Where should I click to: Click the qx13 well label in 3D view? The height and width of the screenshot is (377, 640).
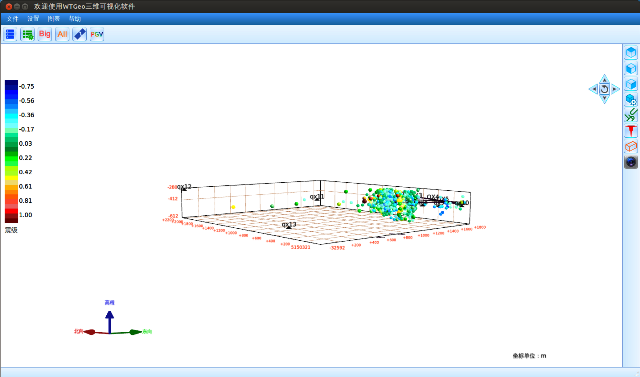[x=289, y=225]
